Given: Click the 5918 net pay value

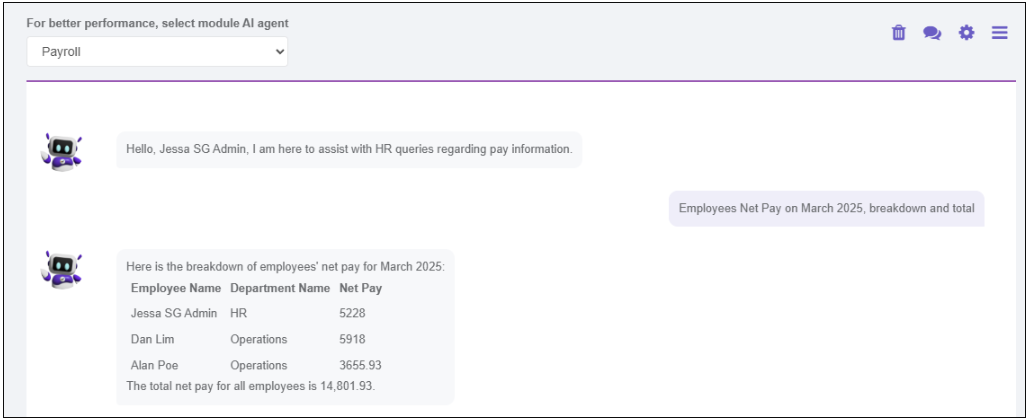Looking at the screenshot, I should (352, 339).
